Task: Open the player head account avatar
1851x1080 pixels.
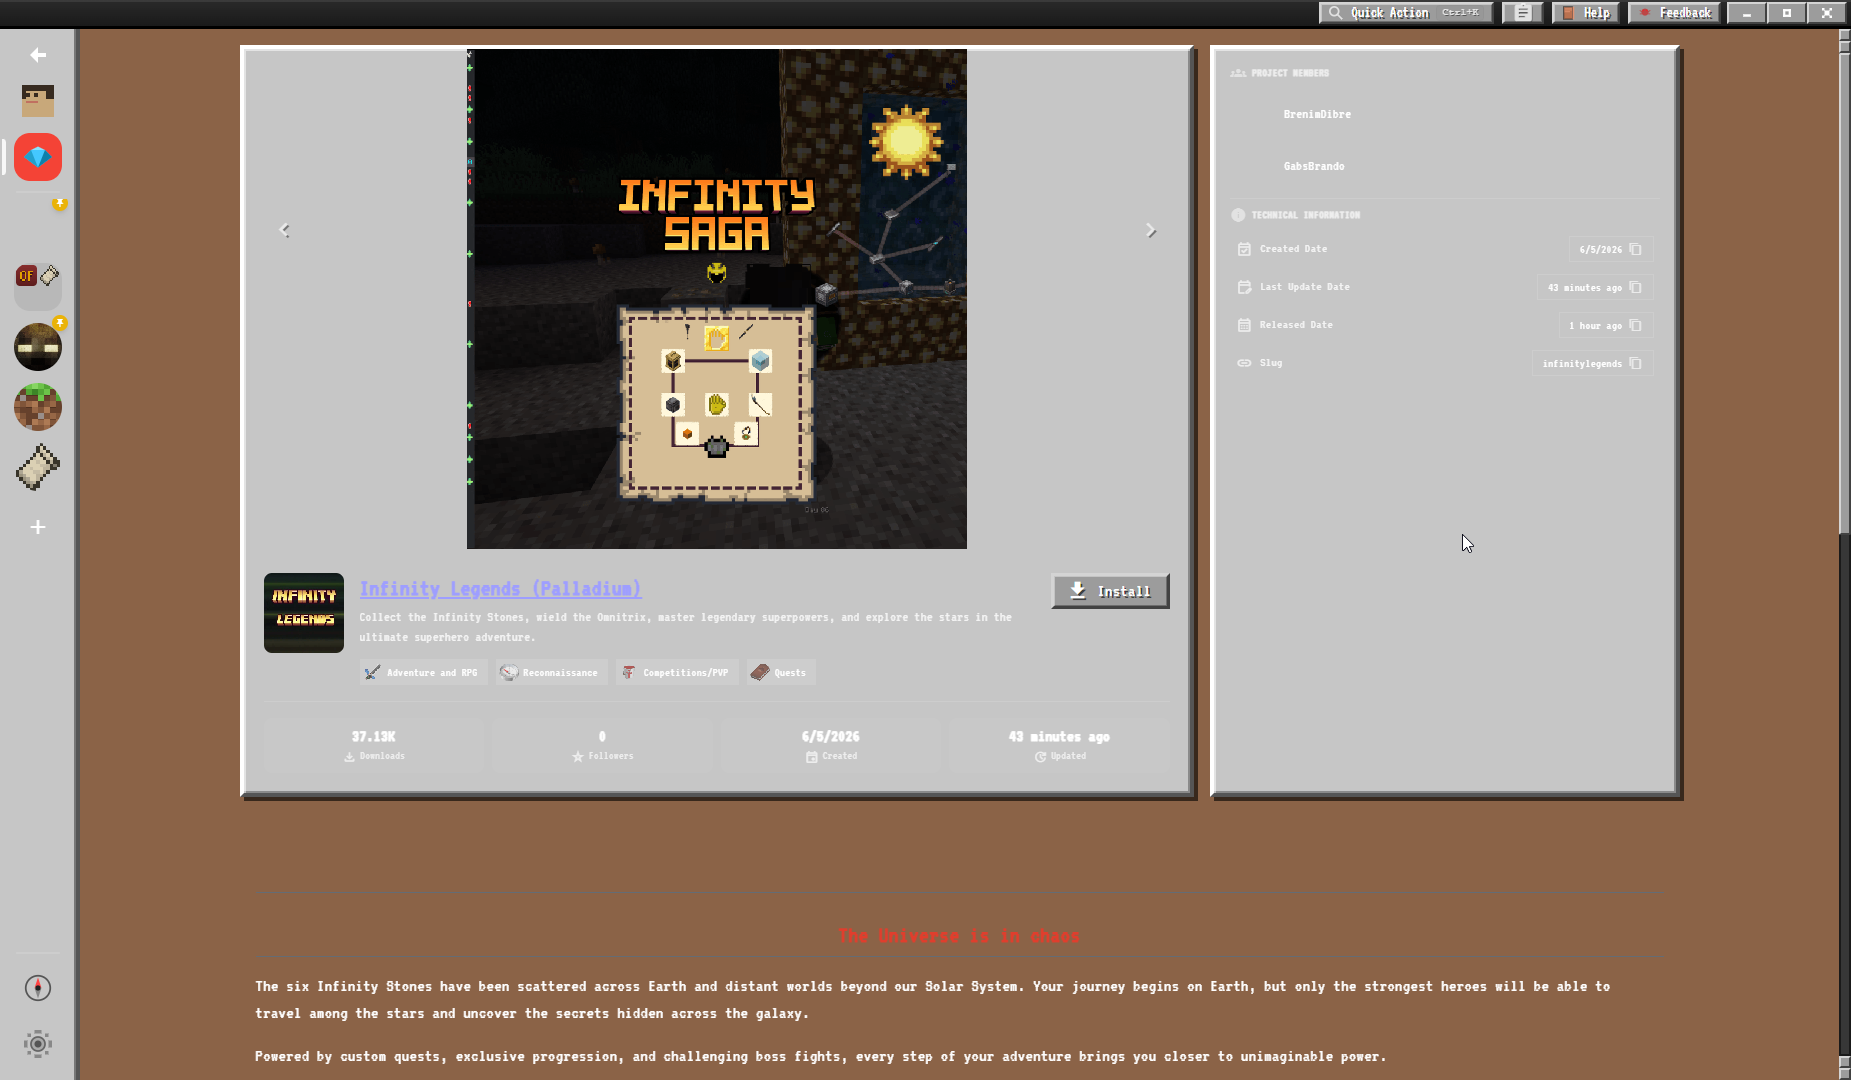Action: point(38,101)
